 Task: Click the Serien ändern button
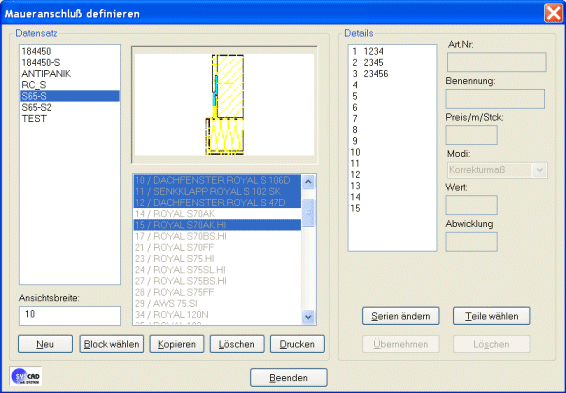[x=401, y=316]
